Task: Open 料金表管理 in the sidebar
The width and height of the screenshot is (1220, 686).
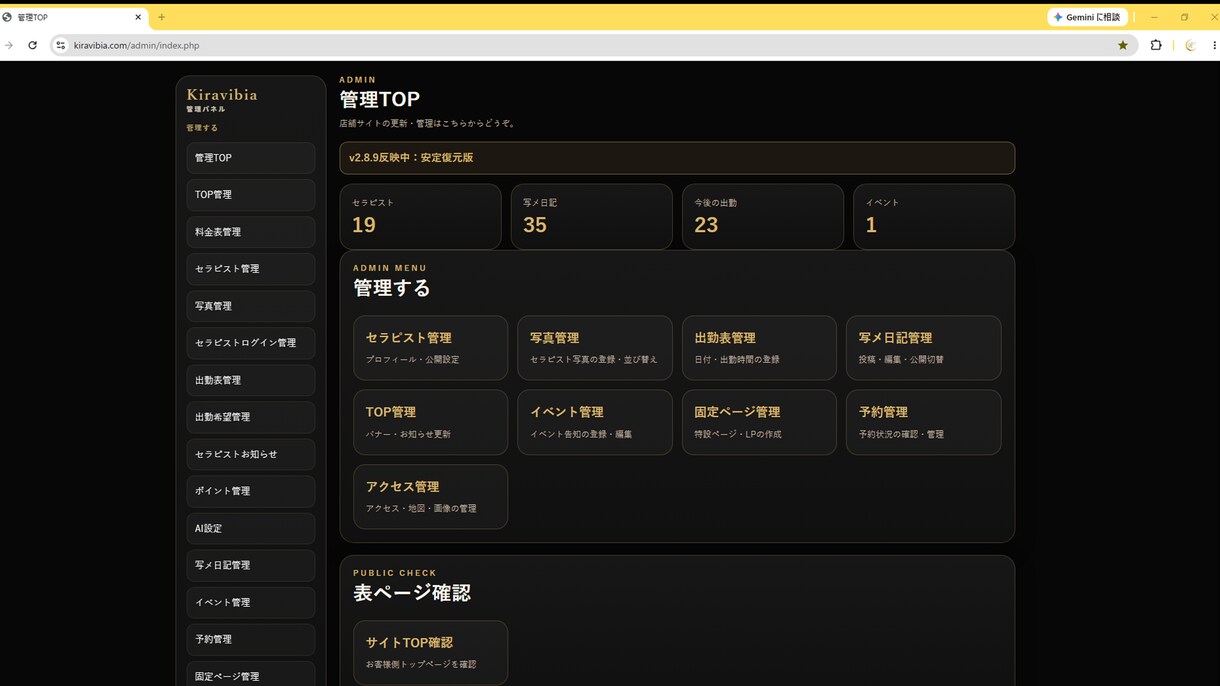Action: (250, 232)
